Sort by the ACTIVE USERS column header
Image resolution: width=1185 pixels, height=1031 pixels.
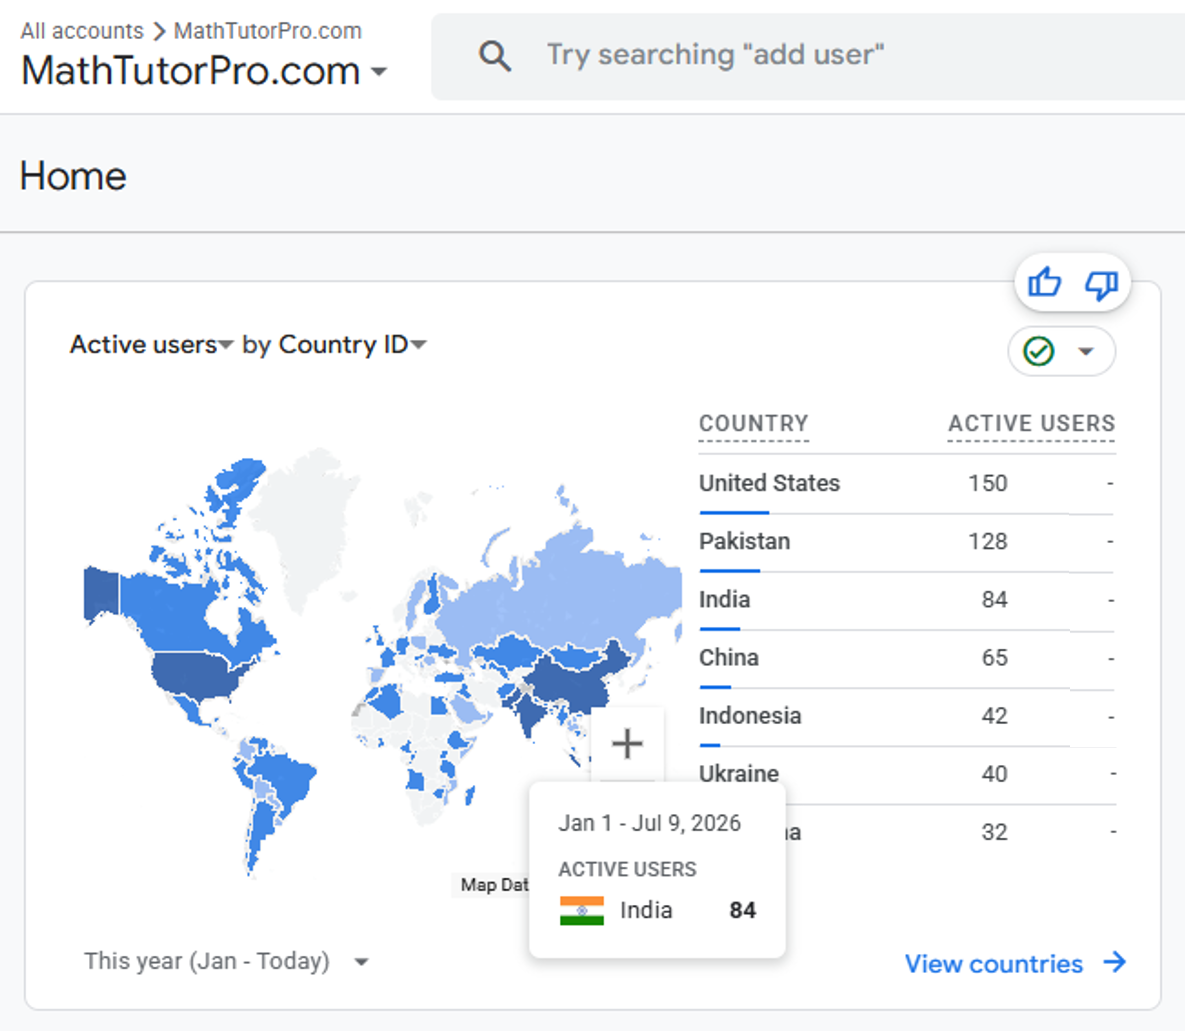[1032, 423]
